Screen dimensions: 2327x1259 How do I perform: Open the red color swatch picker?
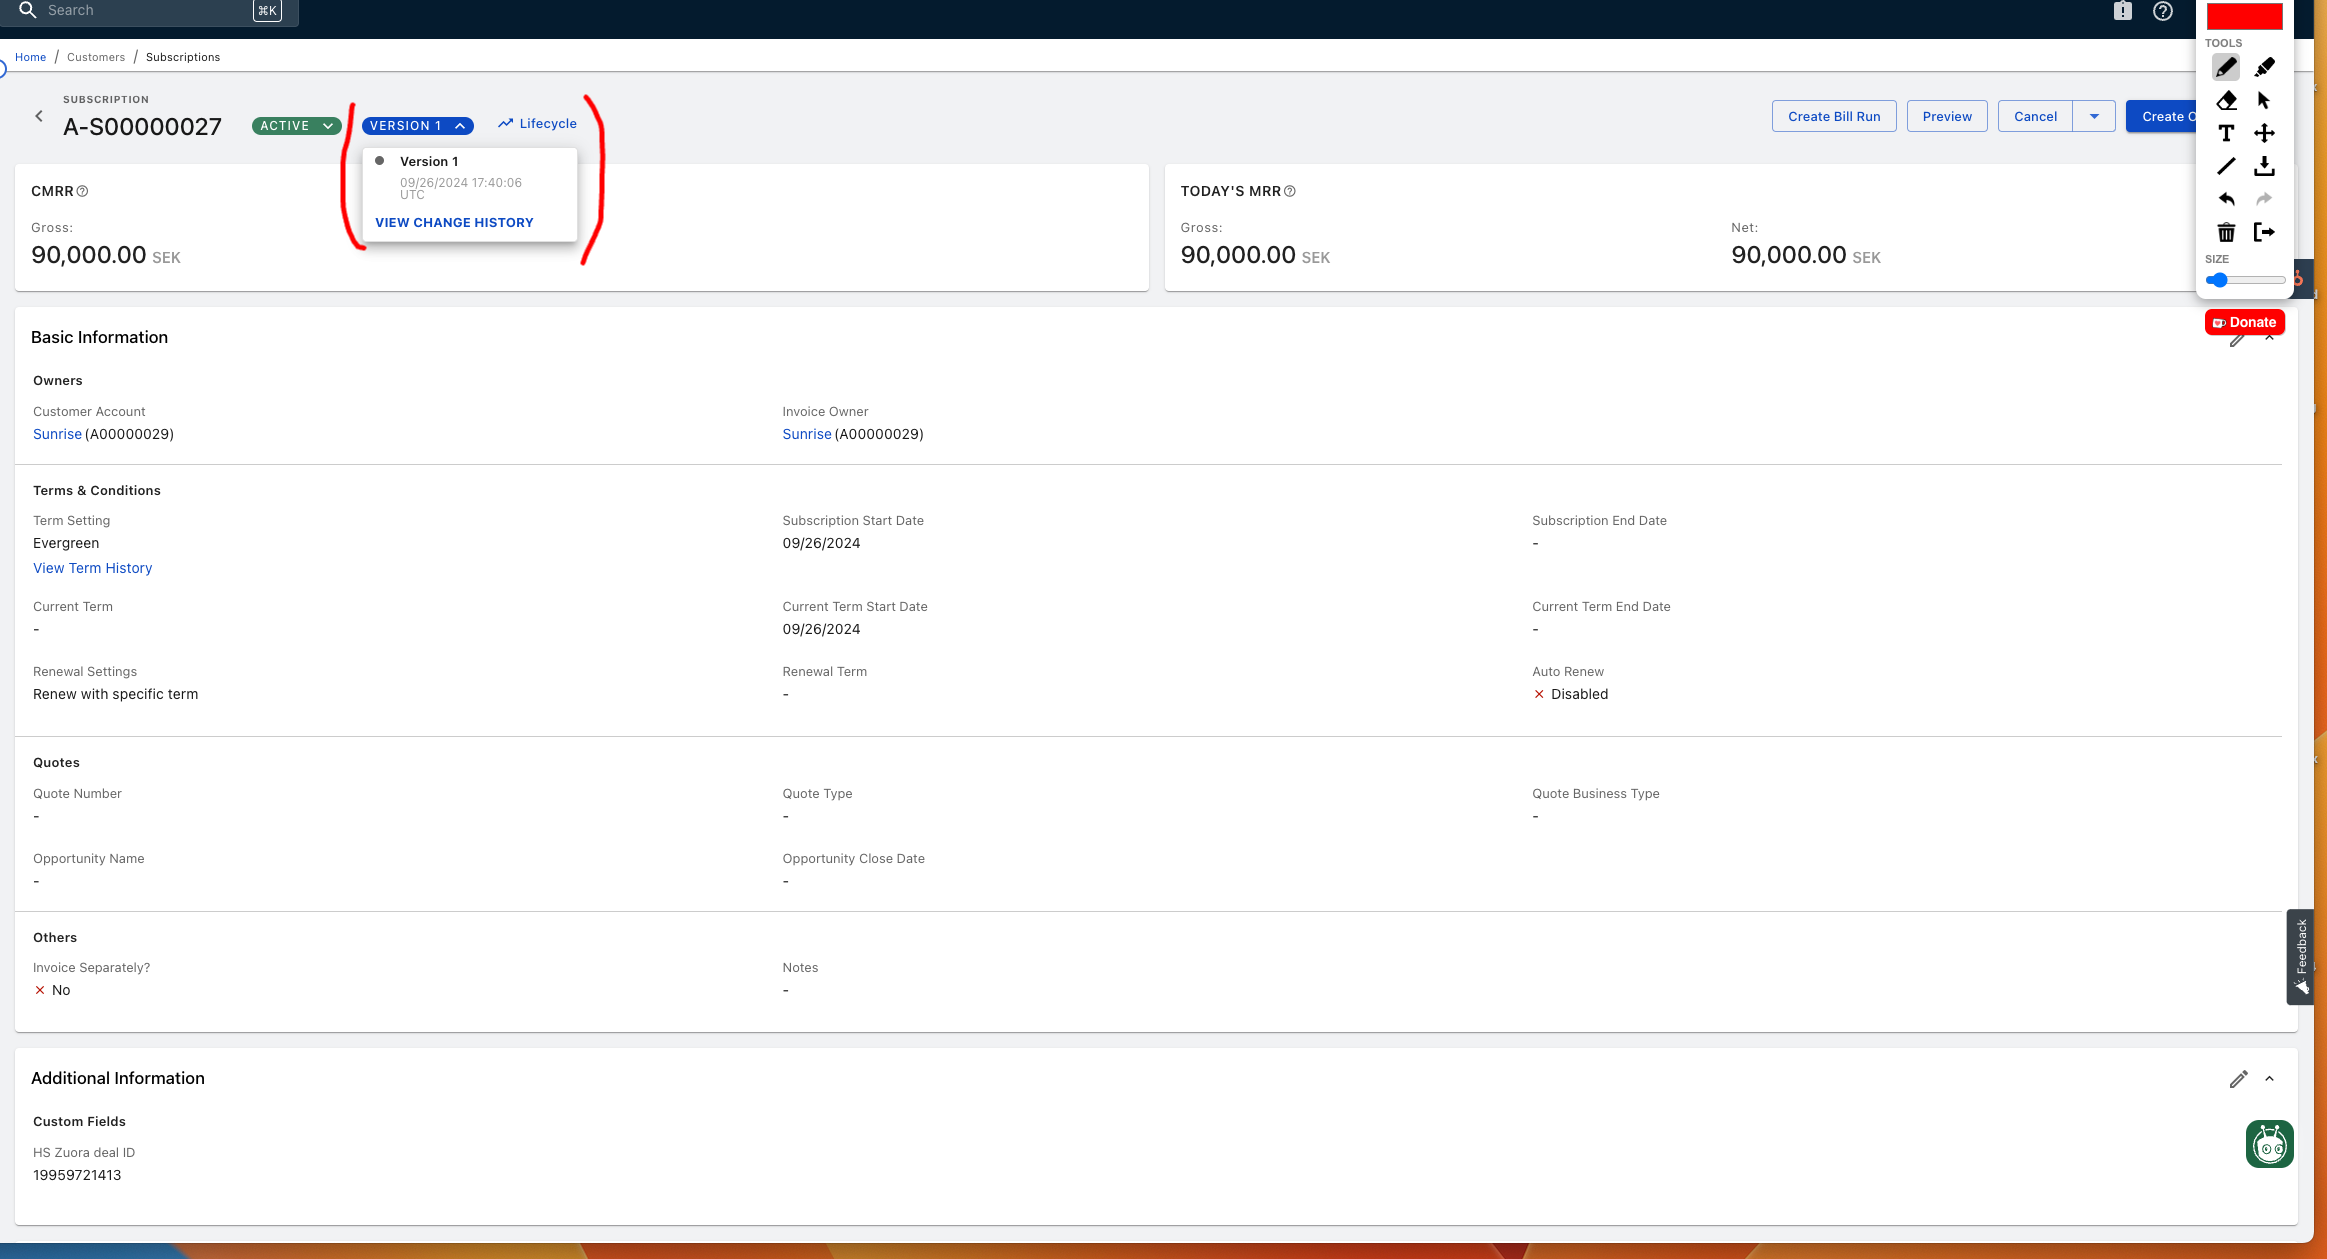point(2244,16)
